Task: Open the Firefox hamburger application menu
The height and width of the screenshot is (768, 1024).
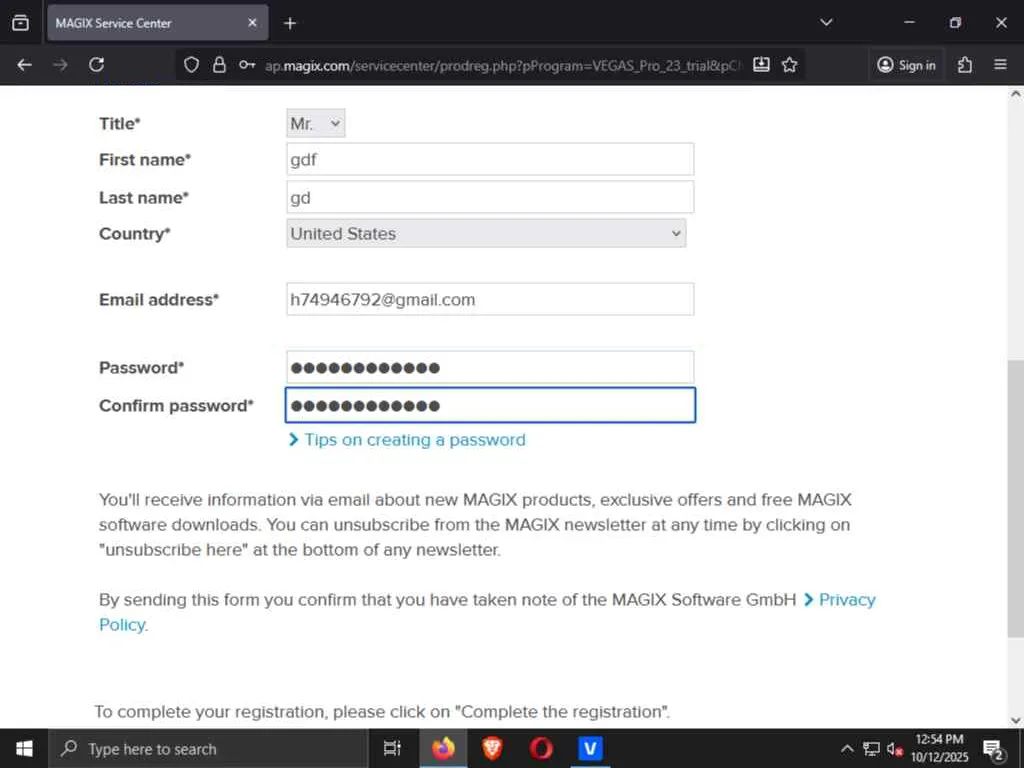Action: coord(1000,65)
